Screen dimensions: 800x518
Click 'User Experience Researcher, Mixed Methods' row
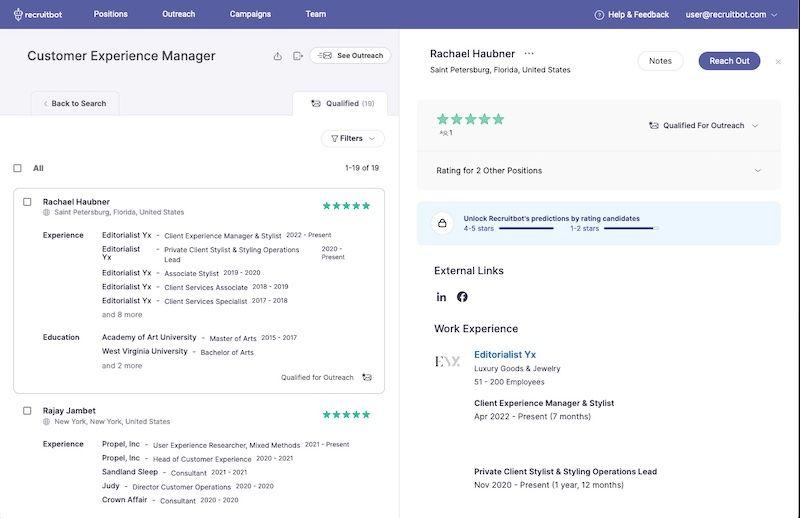[226, 445]
